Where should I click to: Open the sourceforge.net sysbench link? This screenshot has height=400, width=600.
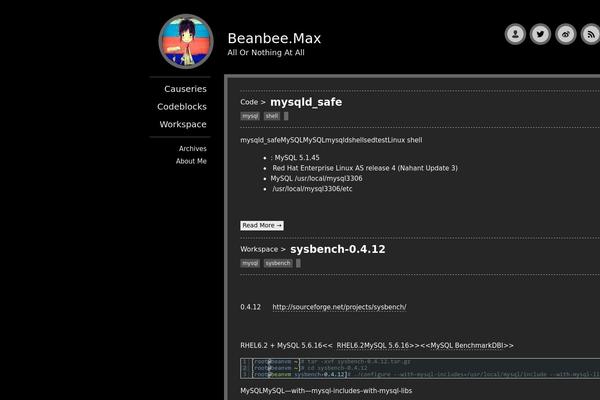coord(339,307)
